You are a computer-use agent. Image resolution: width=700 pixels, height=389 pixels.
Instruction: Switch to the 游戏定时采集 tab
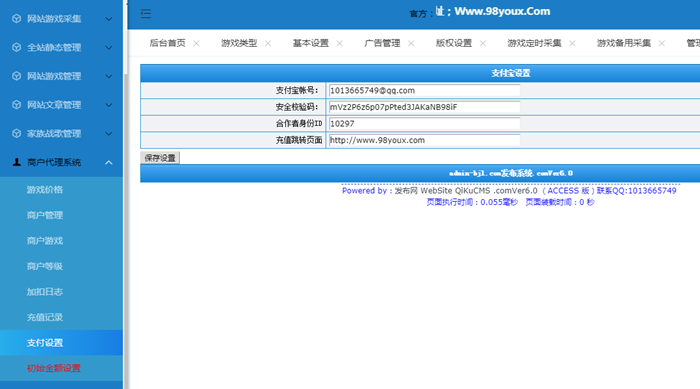pyautogui.click(x=534, y=43)
